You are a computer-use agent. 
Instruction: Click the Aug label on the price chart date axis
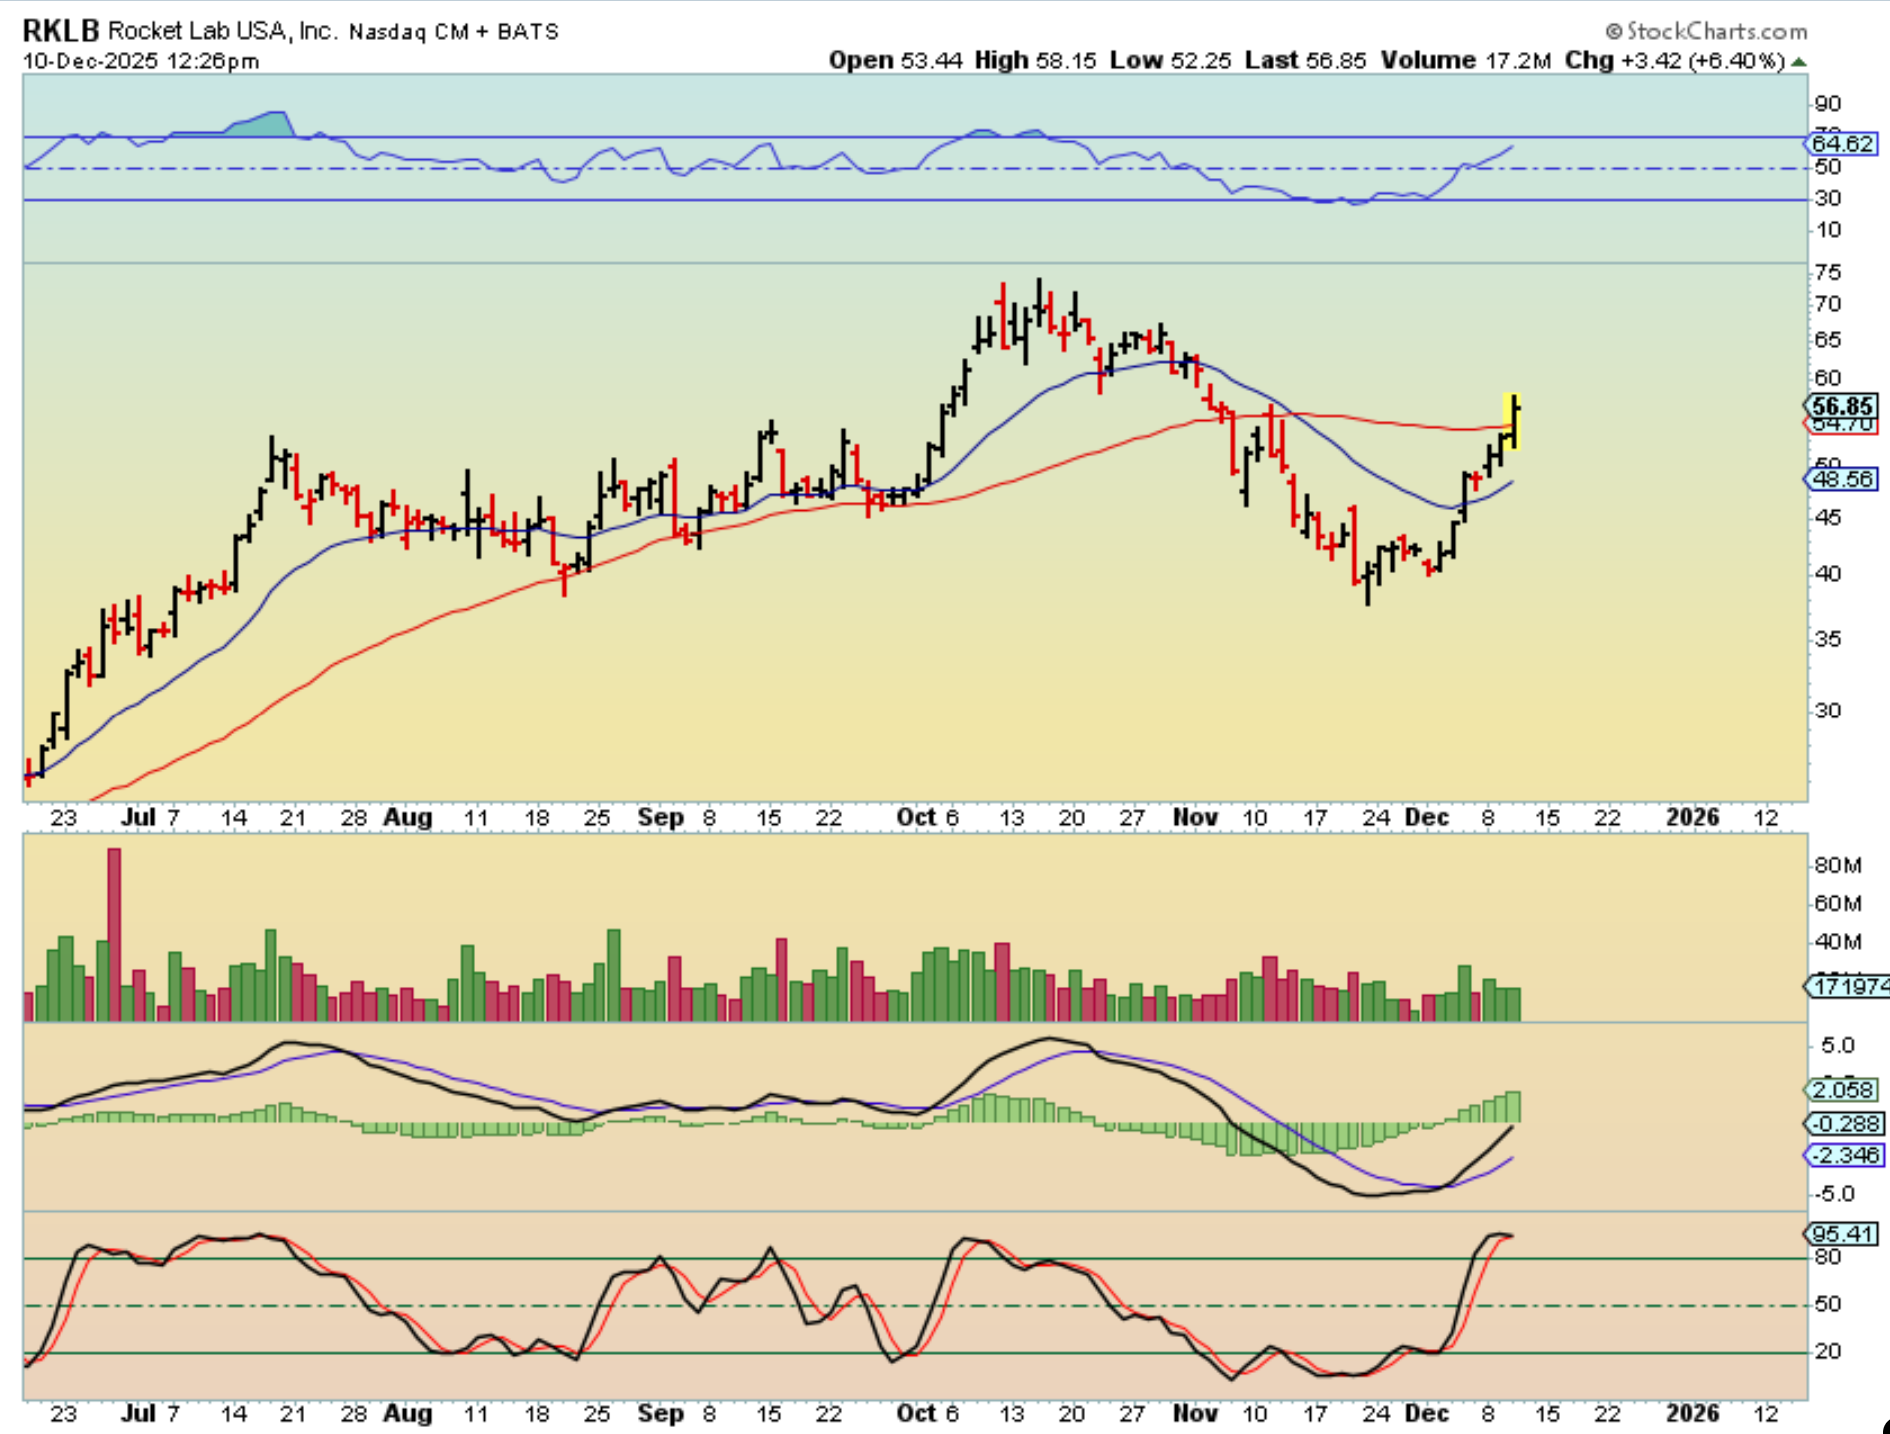pos(408,818)
